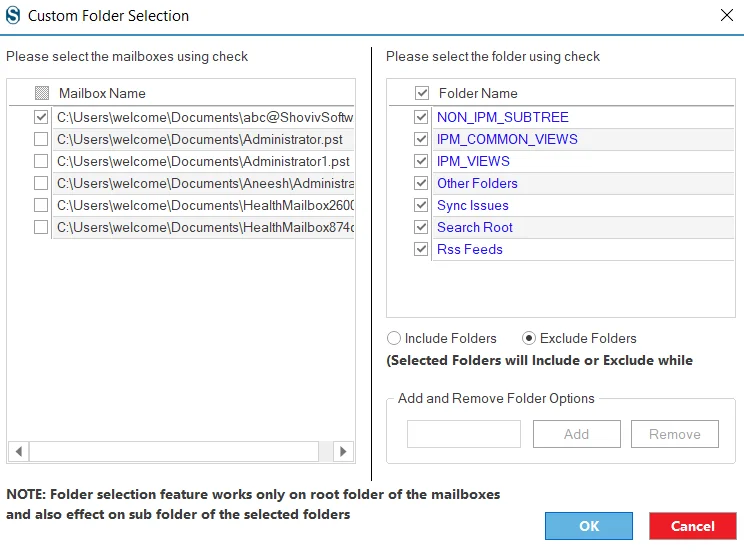Toggle the Mailbox Name select-all checkbox
The image size is (744, 553).
(x=42, y=93)
